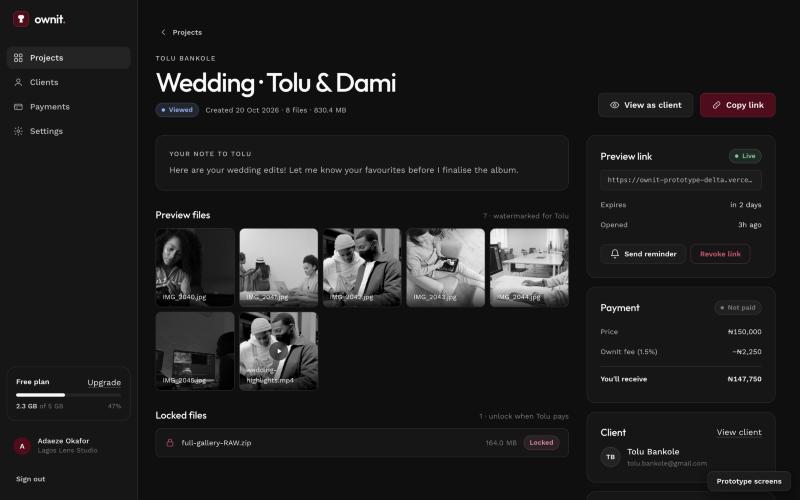The width and height of the screenshot is (800, 500).
Task: Sign out of the account
Action: pos(31,479)
